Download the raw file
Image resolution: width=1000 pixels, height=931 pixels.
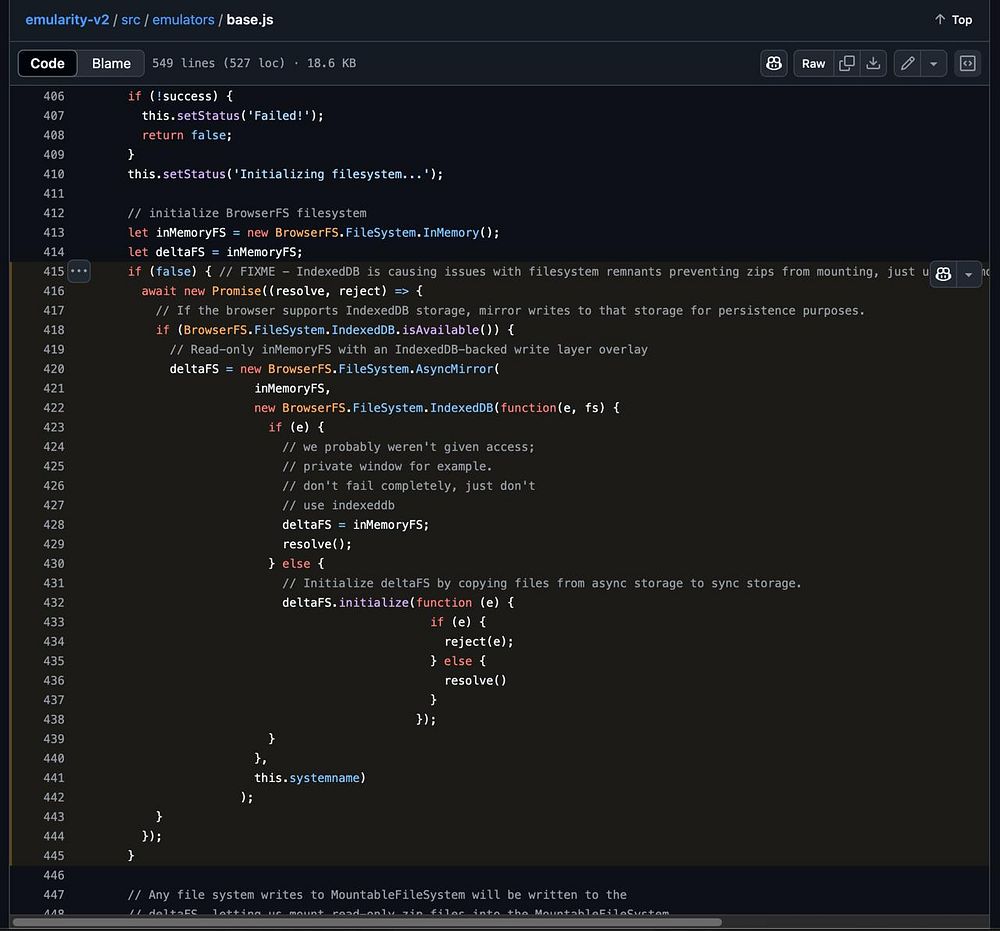873,63
